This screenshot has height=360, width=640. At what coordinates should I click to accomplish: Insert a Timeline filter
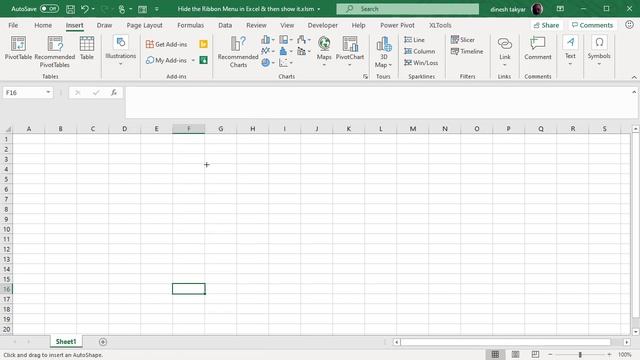point(467,51)
